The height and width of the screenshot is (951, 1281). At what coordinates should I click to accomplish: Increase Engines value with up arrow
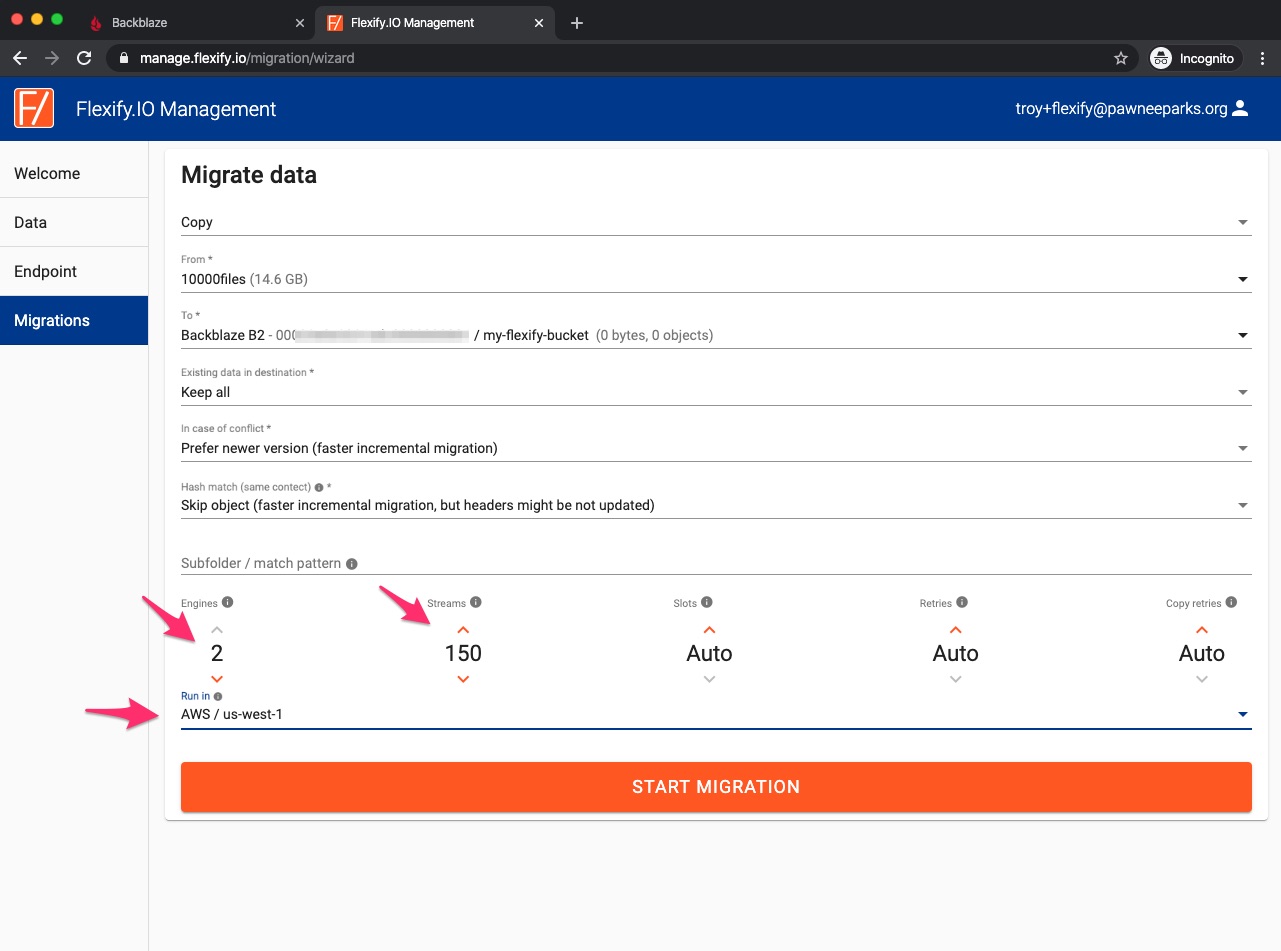tap(217, 630)
